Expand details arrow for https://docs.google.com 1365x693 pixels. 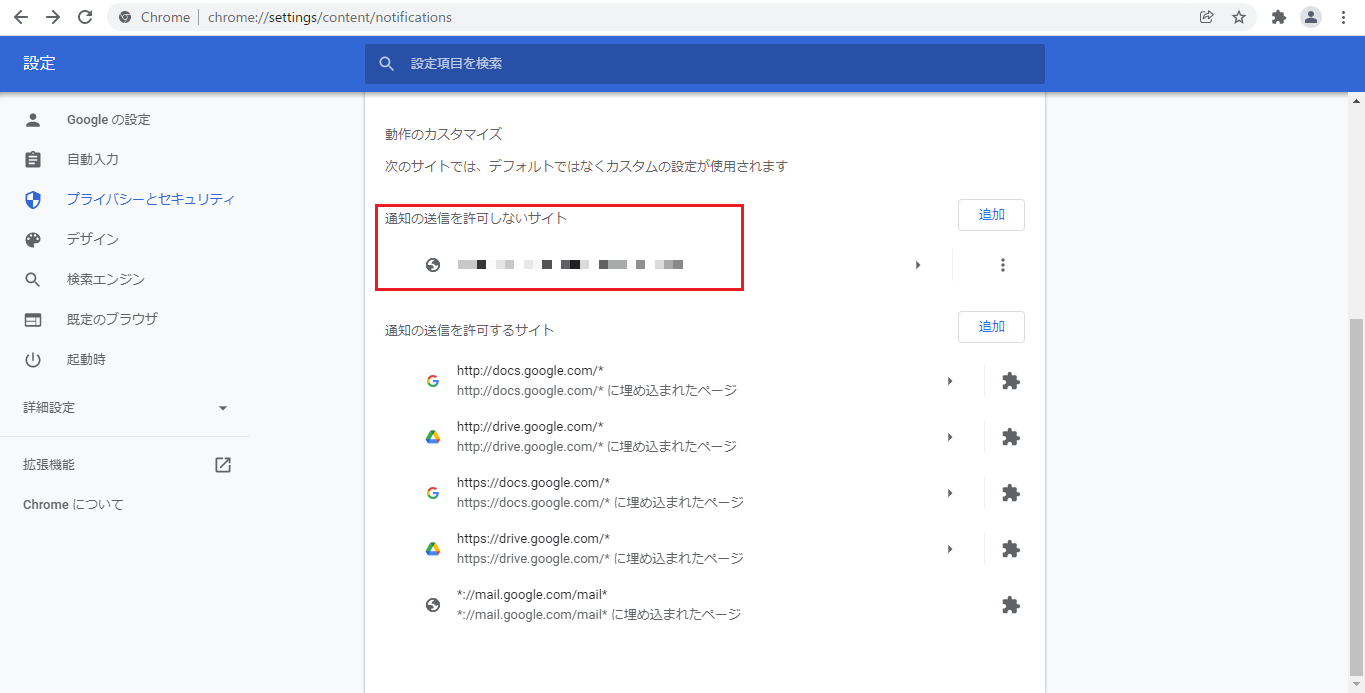950,493
